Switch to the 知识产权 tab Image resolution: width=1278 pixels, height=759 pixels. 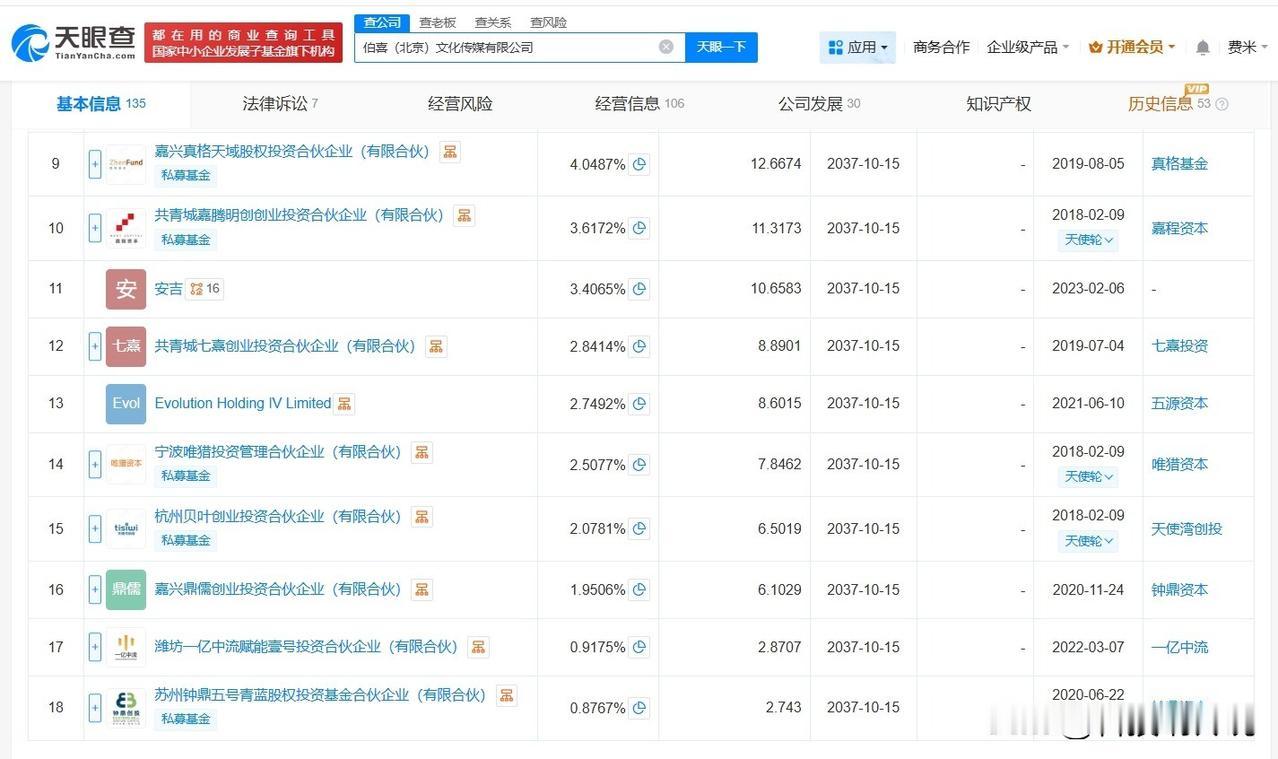coord(998,104)
